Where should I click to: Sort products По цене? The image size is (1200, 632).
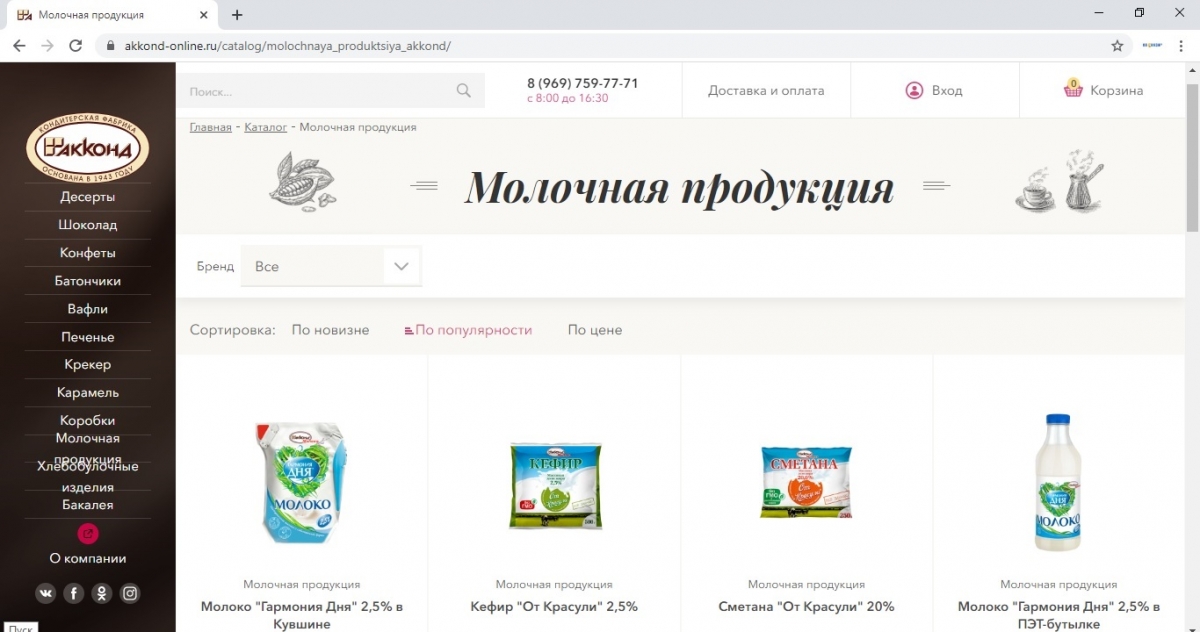click(595, 330)
